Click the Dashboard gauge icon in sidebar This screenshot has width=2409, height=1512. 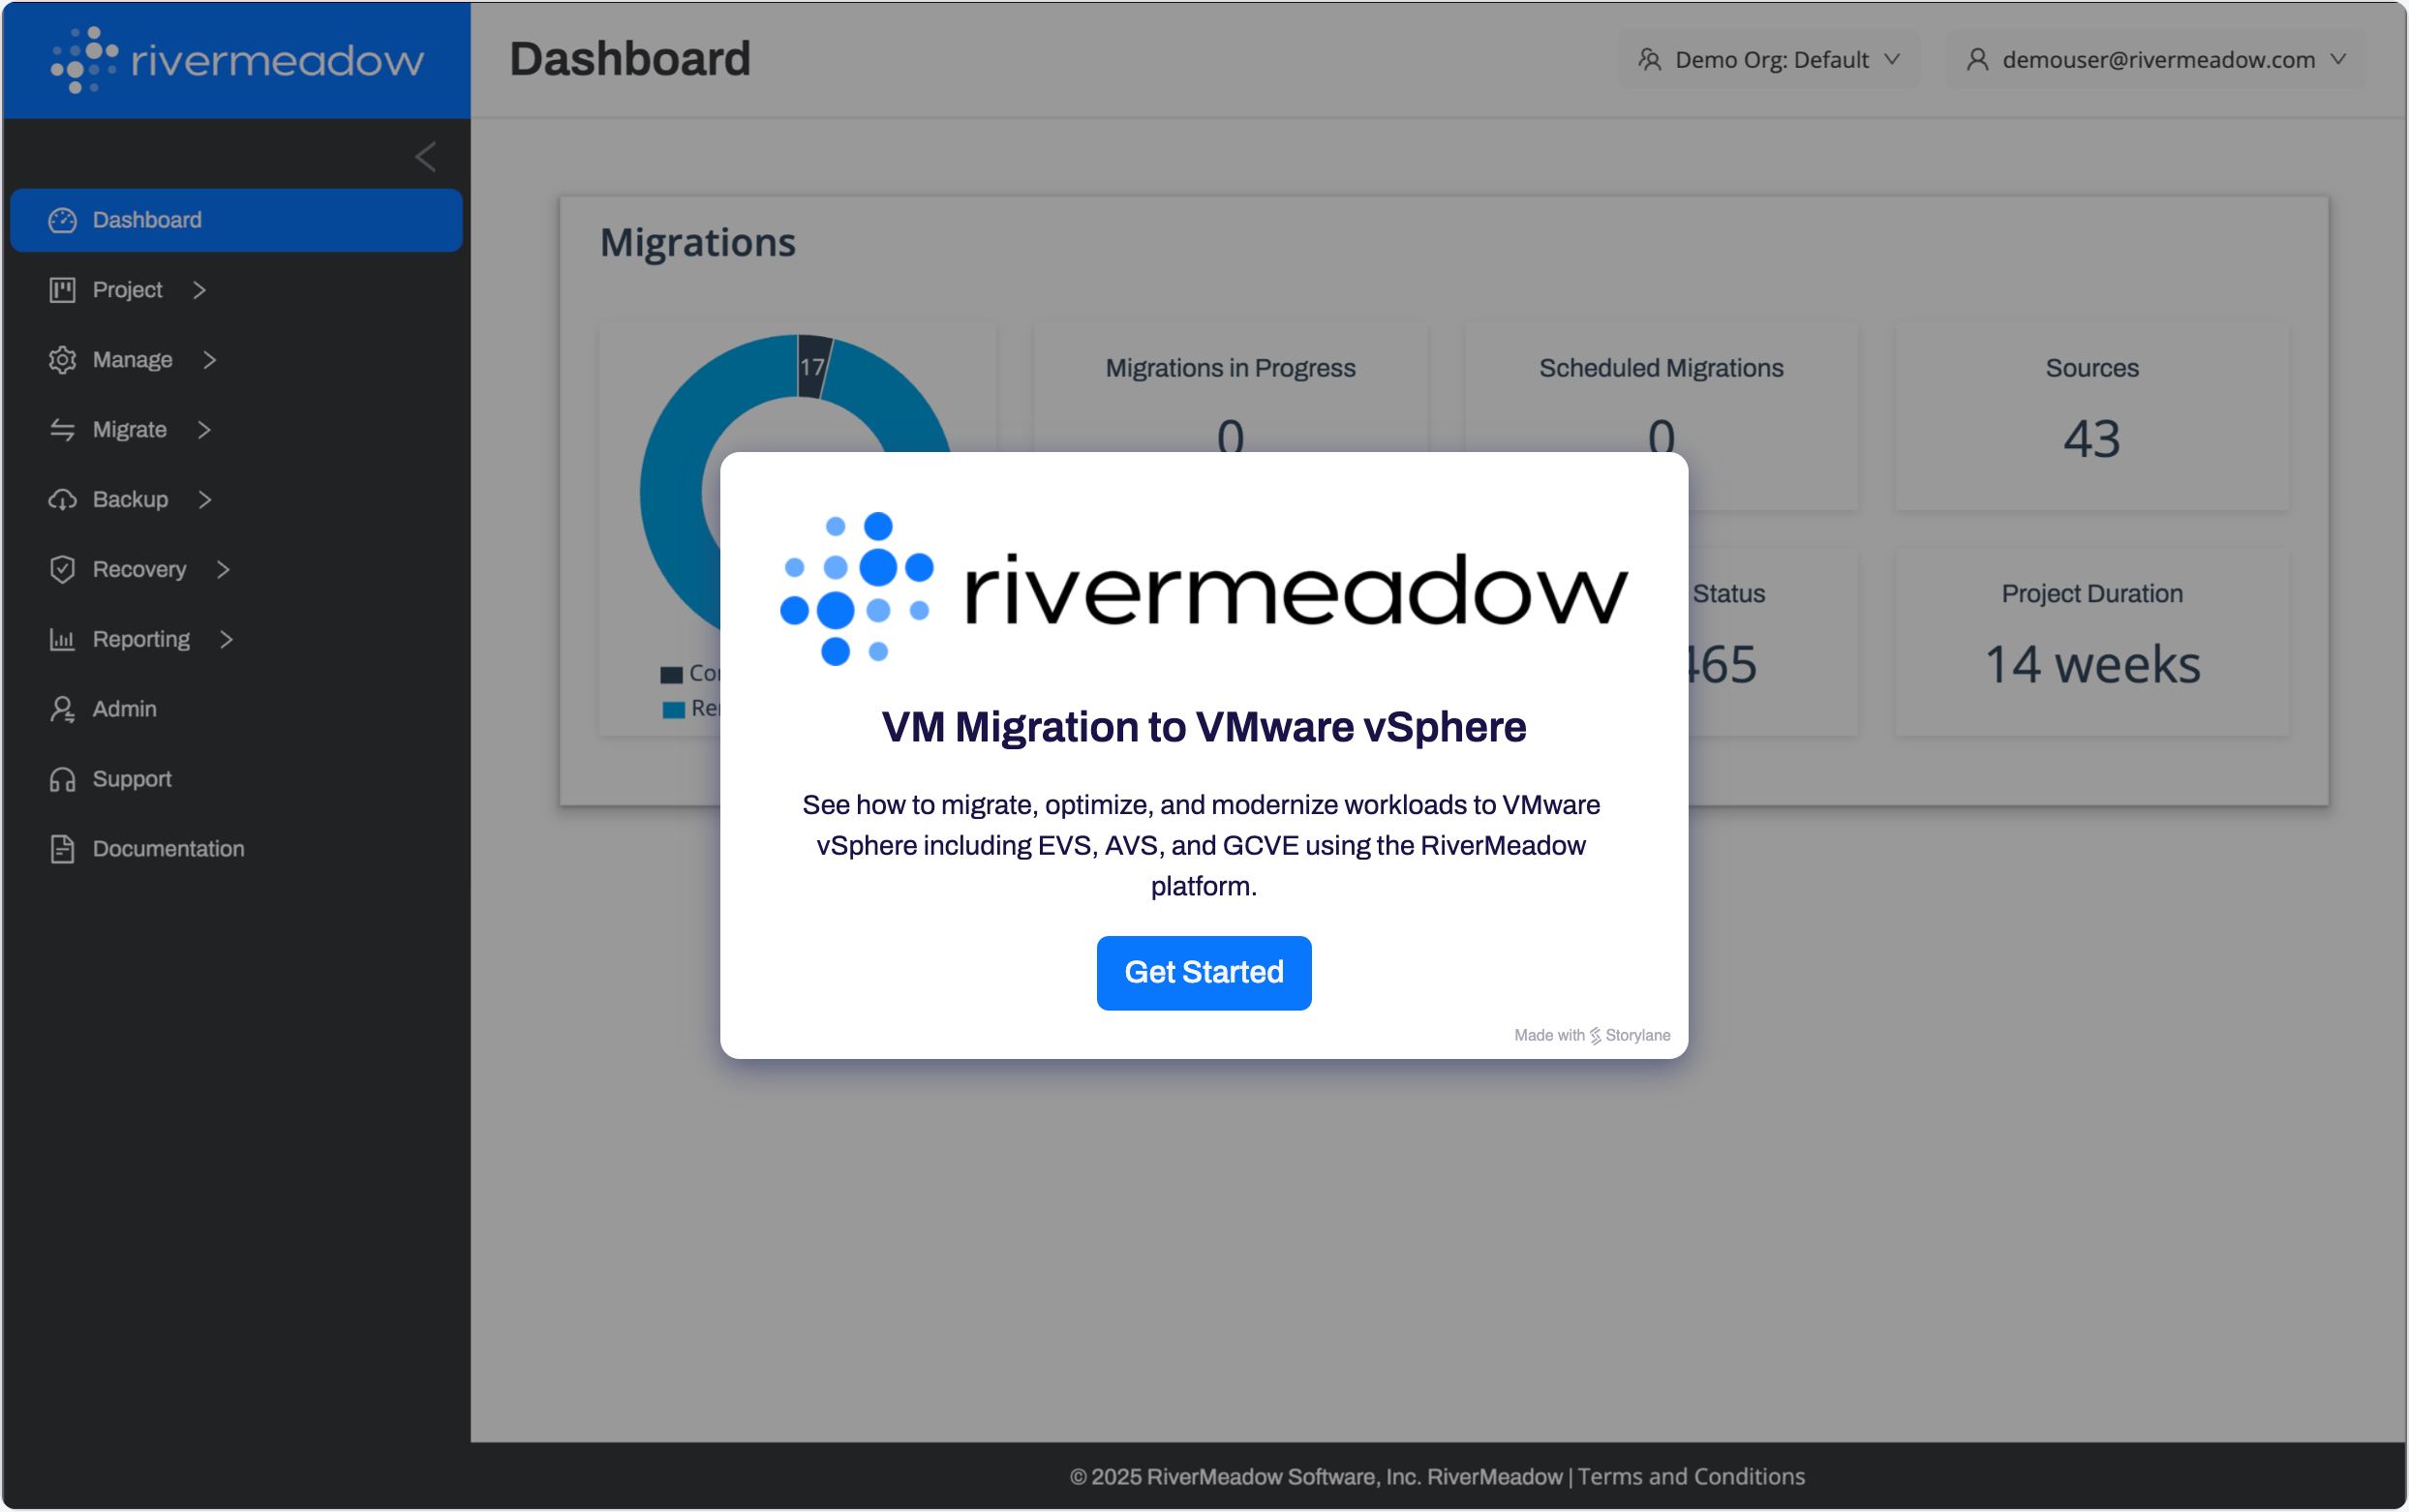point(62,220)
